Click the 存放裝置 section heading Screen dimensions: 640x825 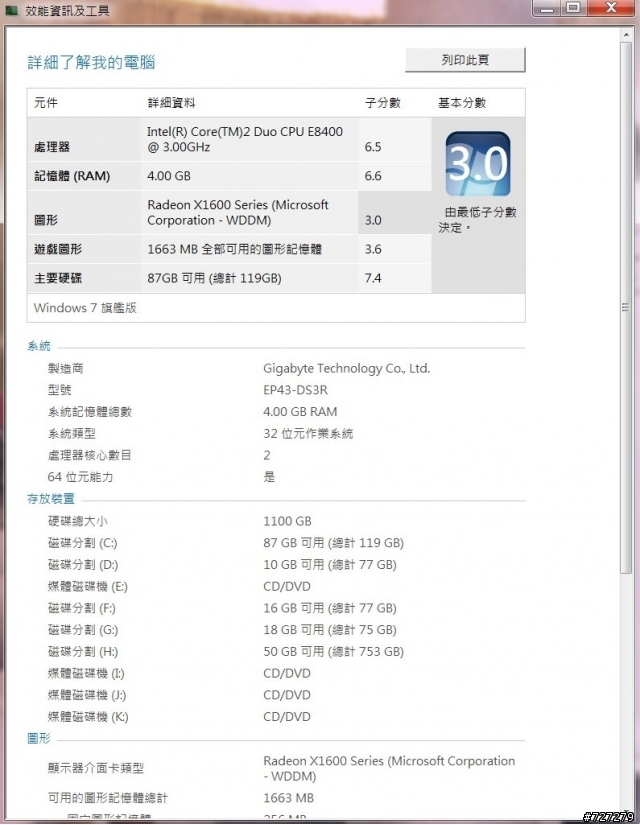(x=51, y=499)
